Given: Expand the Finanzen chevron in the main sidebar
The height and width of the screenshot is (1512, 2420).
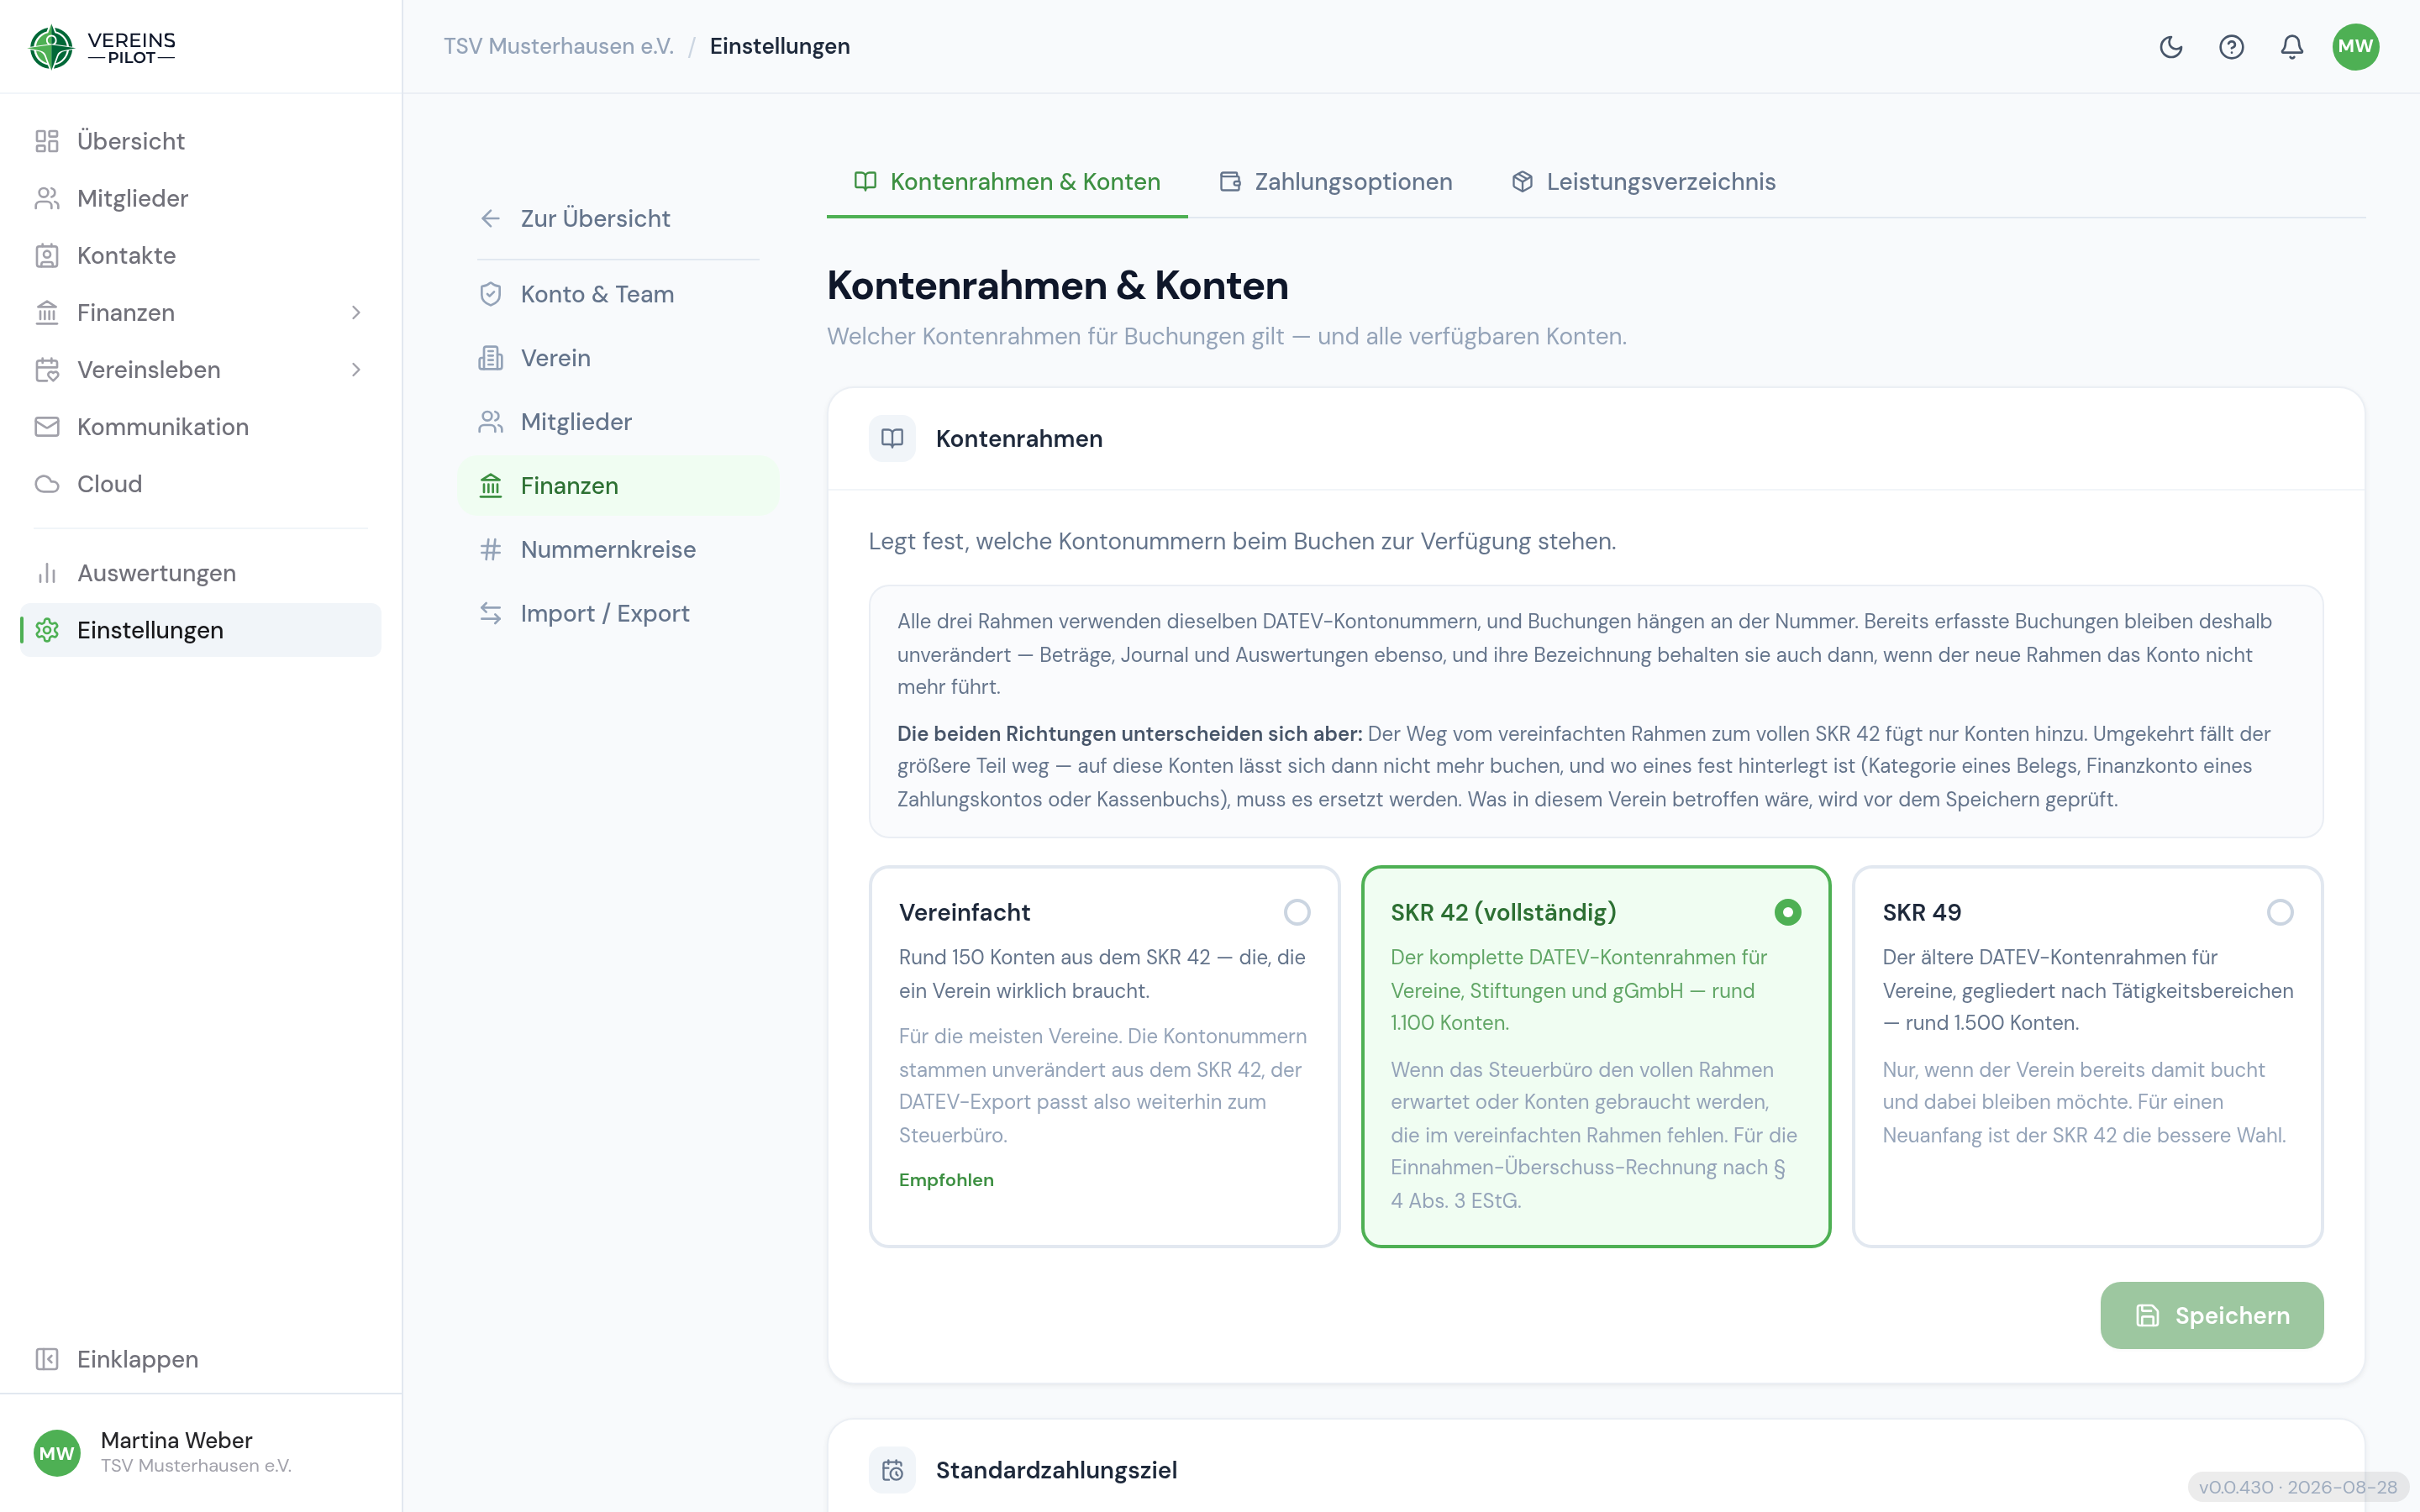Looking at the screenshot, I should [x=356, y=313].
